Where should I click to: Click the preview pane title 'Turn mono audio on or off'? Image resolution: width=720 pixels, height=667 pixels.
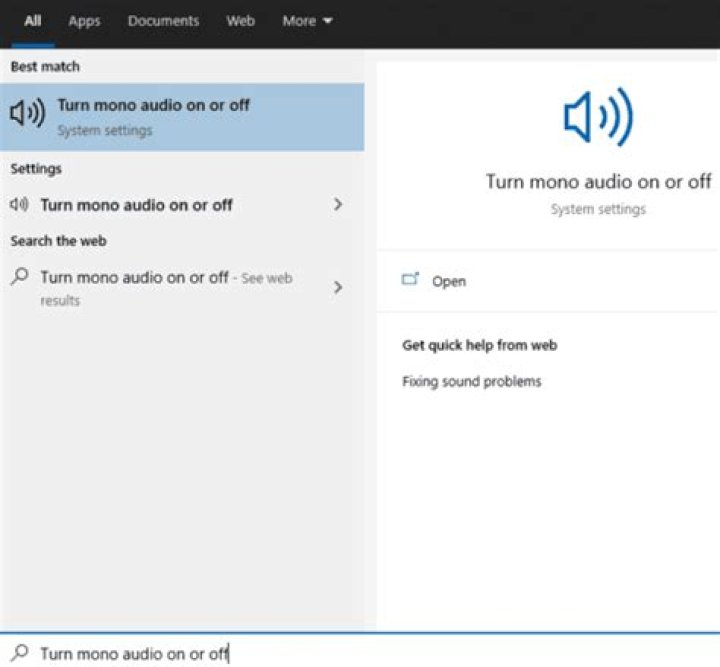(598, 181)
